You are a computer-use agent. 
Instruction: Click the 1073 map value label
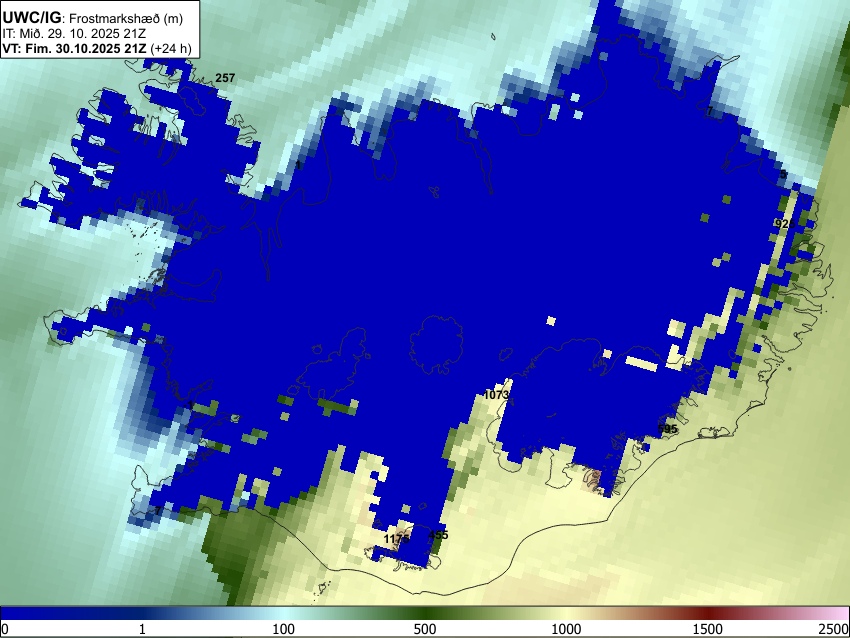(x=496, y=395)
